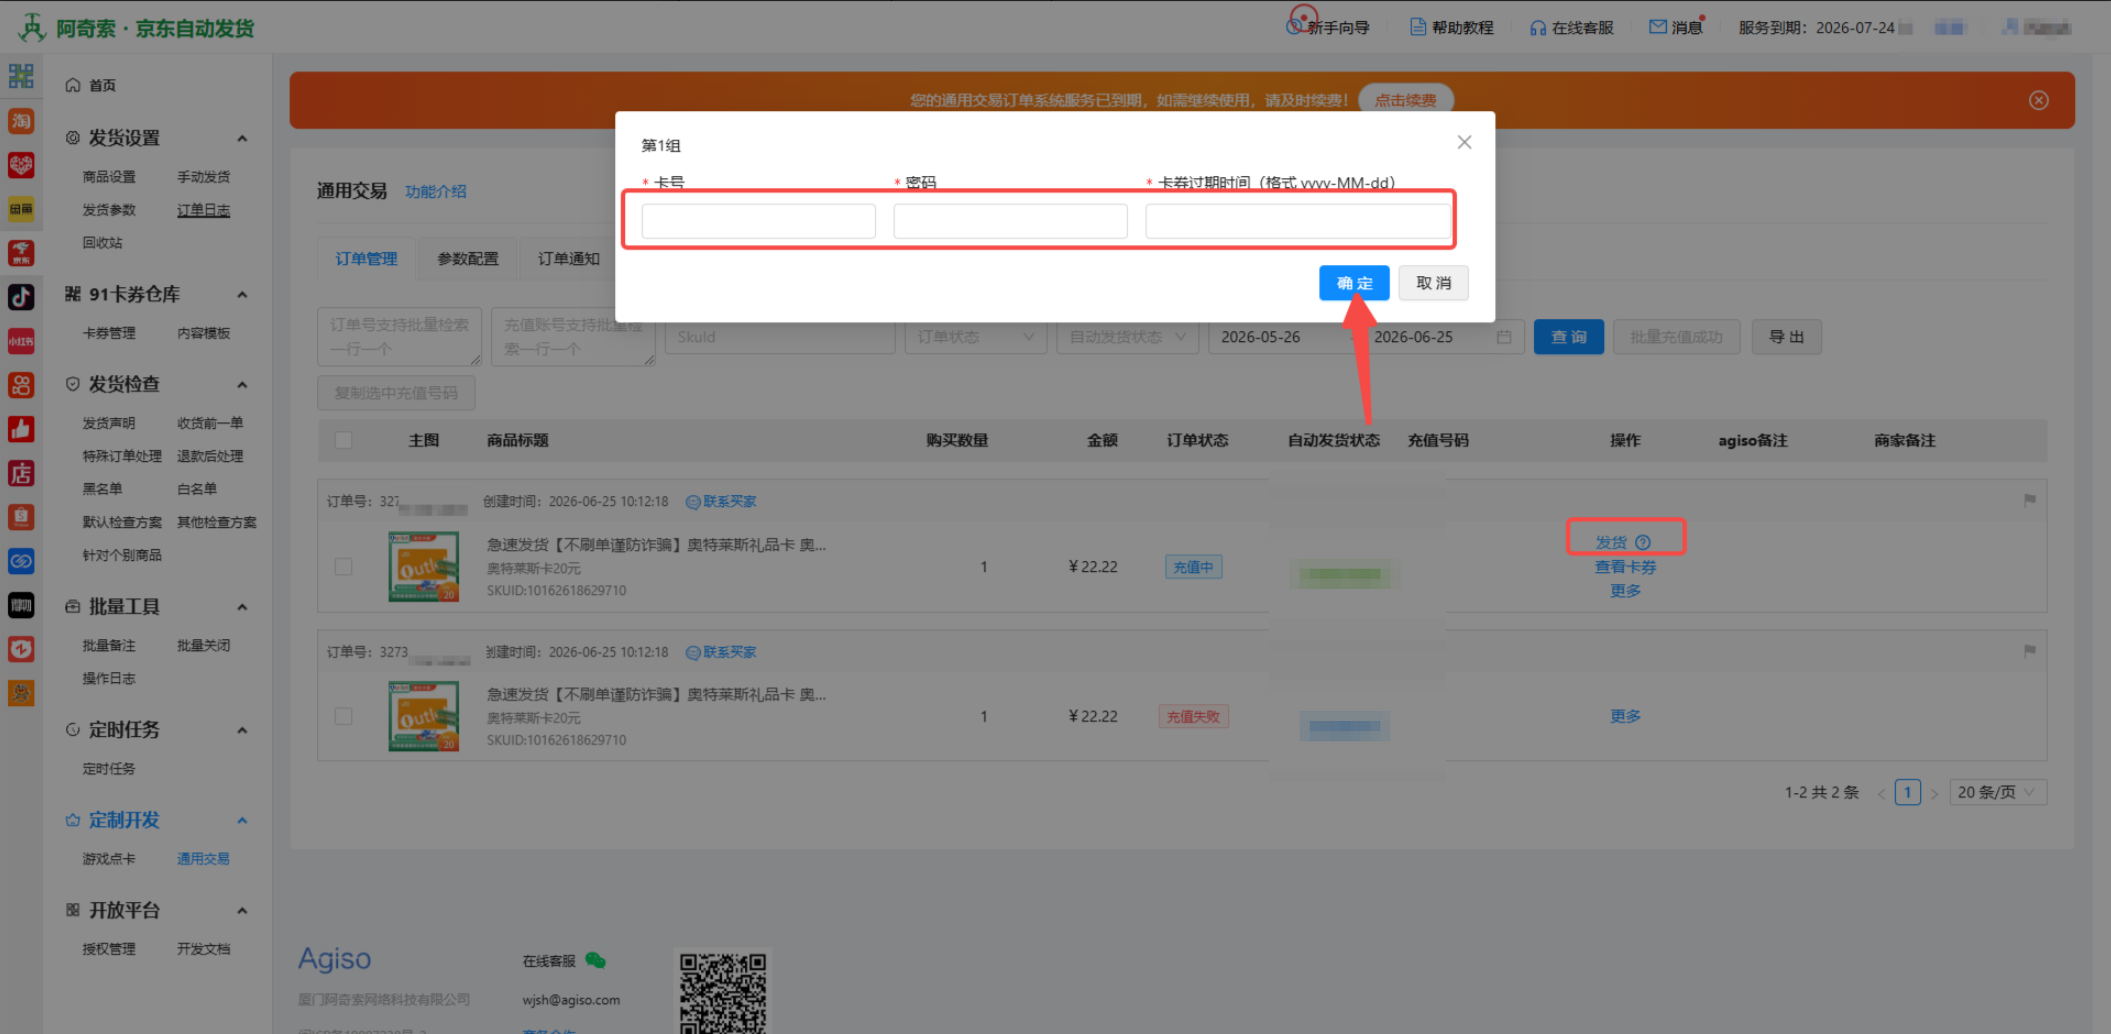The height and width of the screenshot is (1034, 2111).
Task: Click the 卡号 input field in dialog
Action: coord(759,221)
